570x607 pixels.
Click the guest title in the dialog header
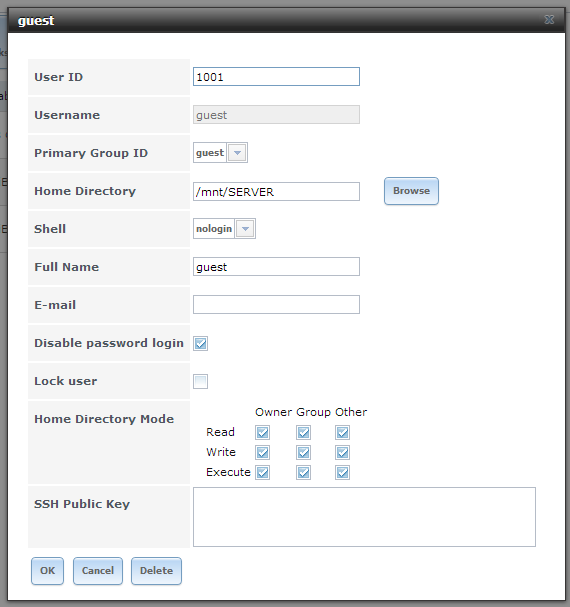(x=36, y=21)
